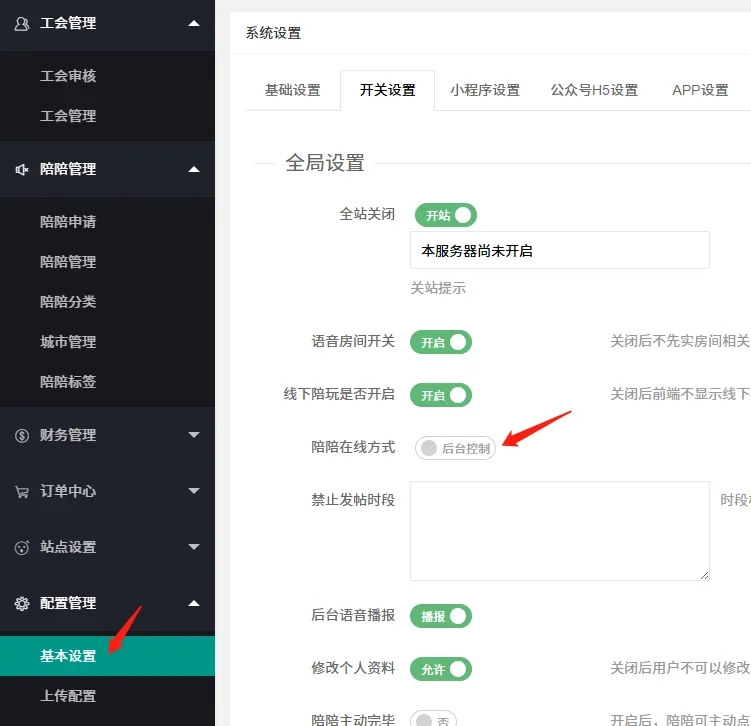This screenshot has height=726, width=751.
Task: Click the 订单中心 cart icon
Action: pyautogui.click(x=22, y=492)
